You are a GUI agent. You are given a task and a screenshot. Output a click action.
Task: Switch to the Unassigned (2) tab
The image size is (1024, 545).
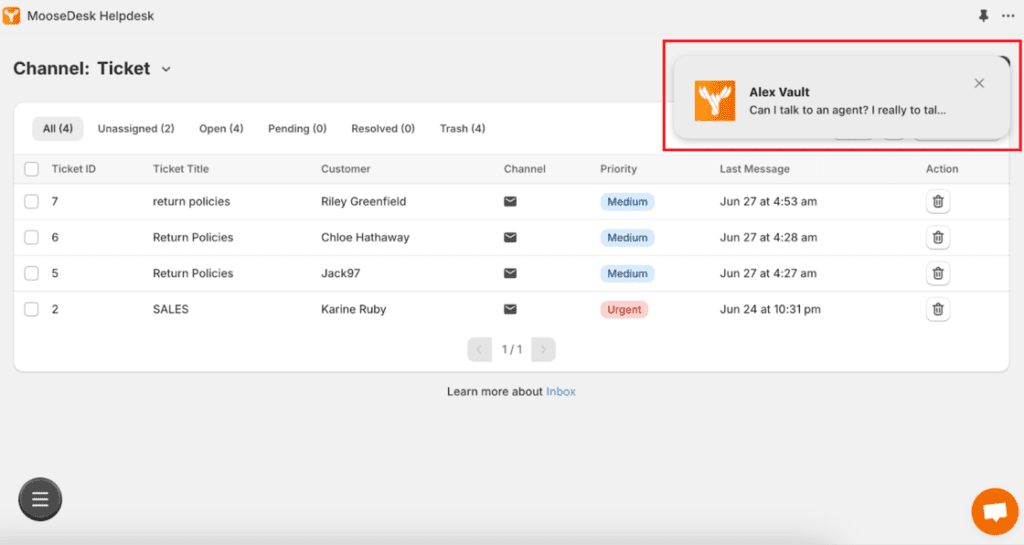coord(136,129)
